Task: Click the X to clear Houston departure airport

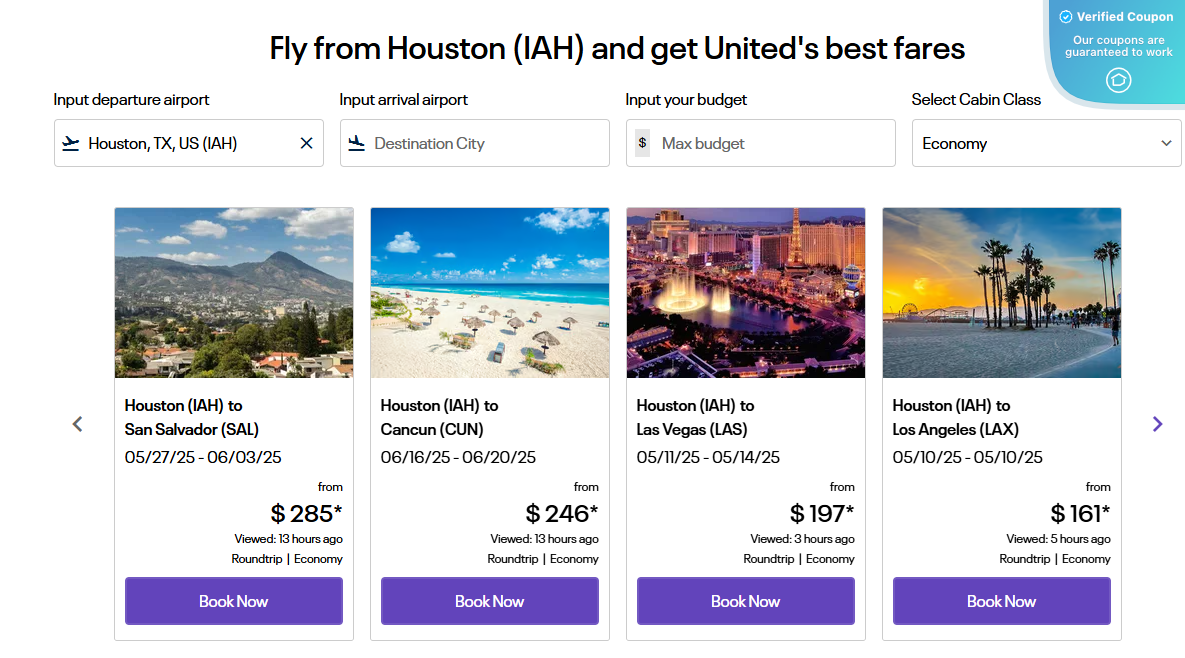Action: pyautogui.click(x=306, y=143)
